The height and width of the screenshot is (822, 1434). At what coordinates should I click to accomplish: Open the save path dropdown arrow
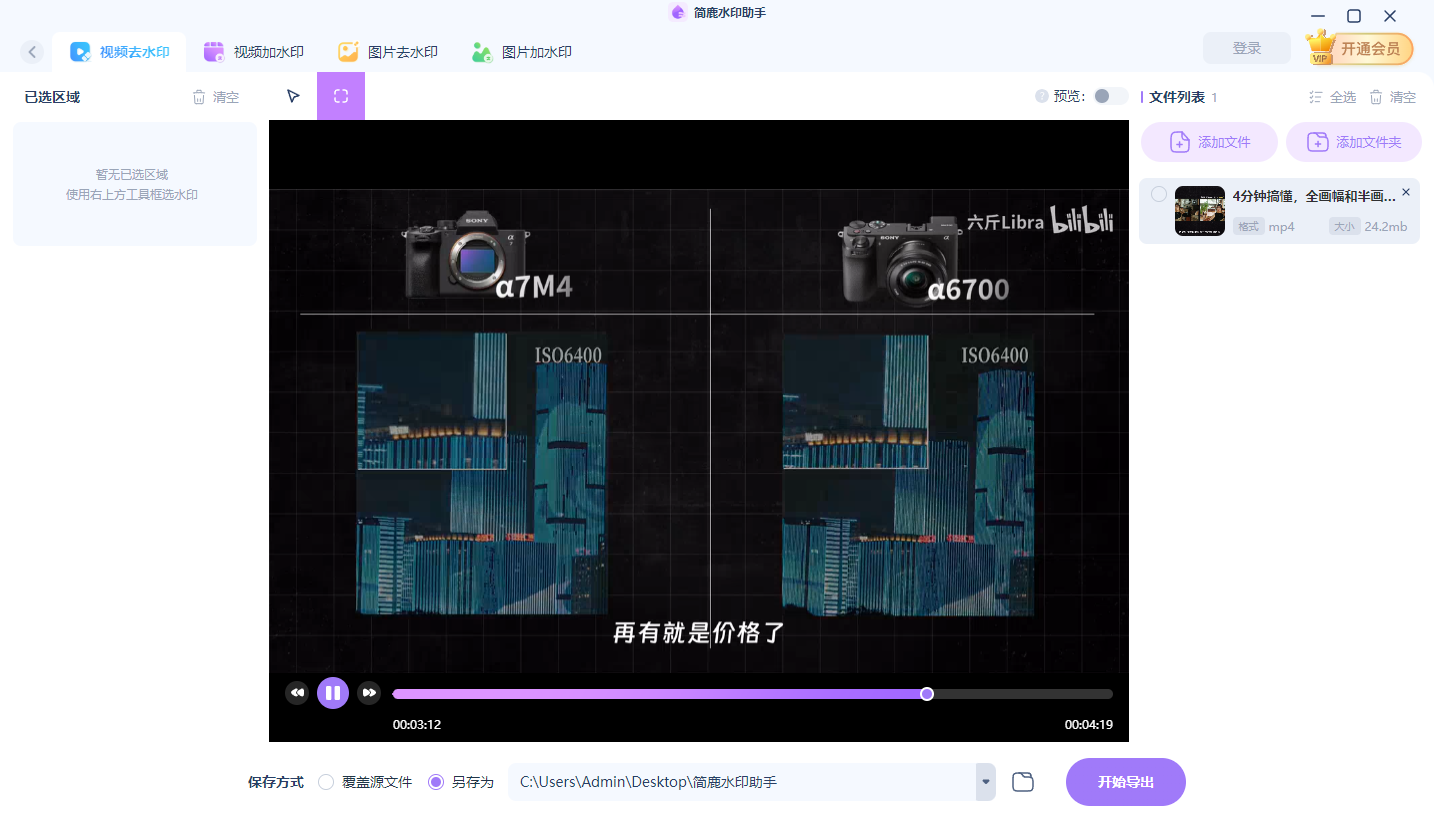pos(986,782)
